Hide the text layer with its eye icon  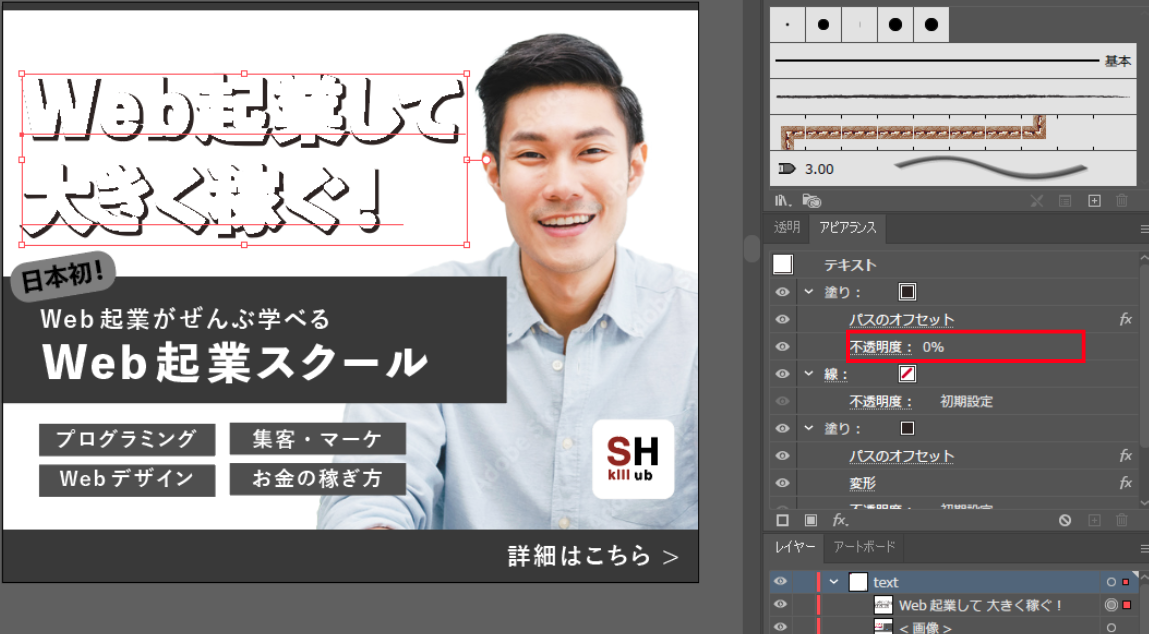pos(780,581)
